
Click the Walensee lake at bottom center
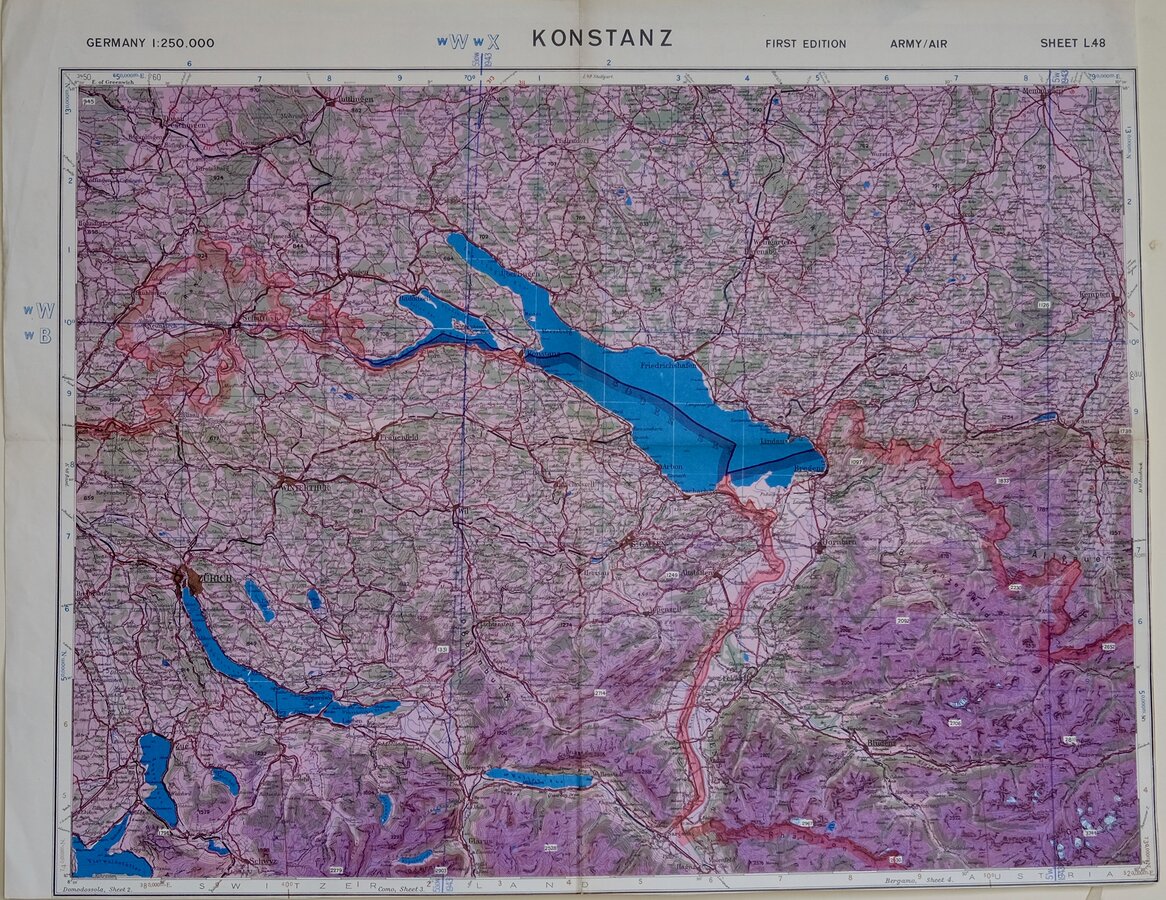coord(539,777)
